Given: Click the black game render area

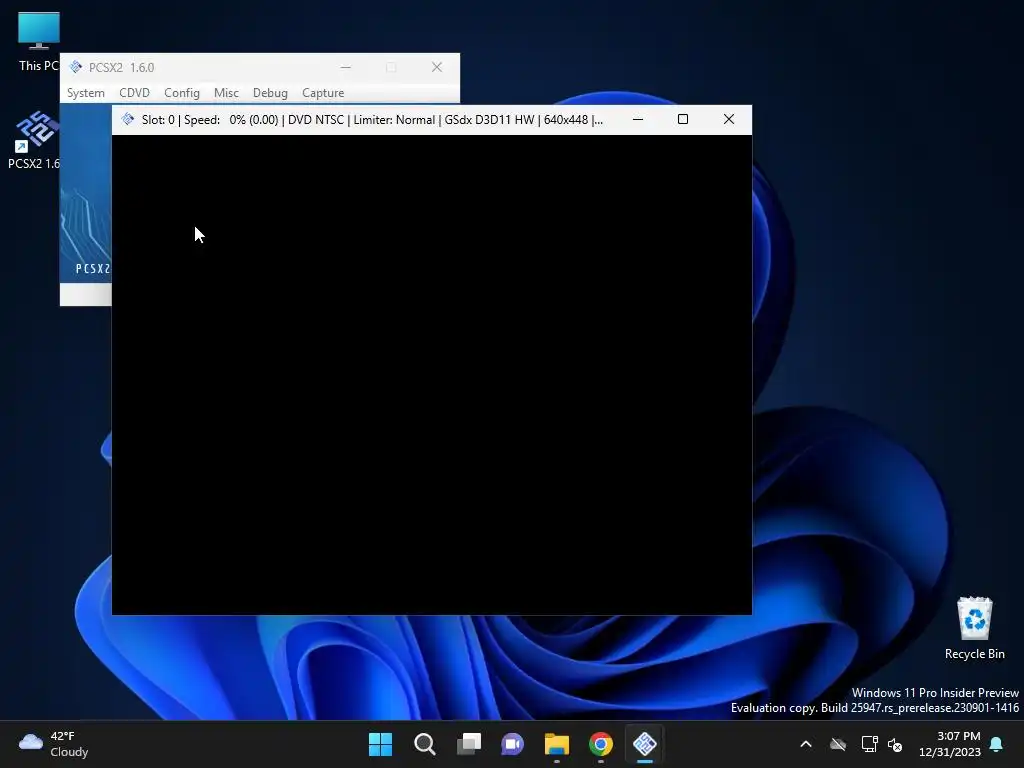Looking at the screenshot, I should [432, 374].
